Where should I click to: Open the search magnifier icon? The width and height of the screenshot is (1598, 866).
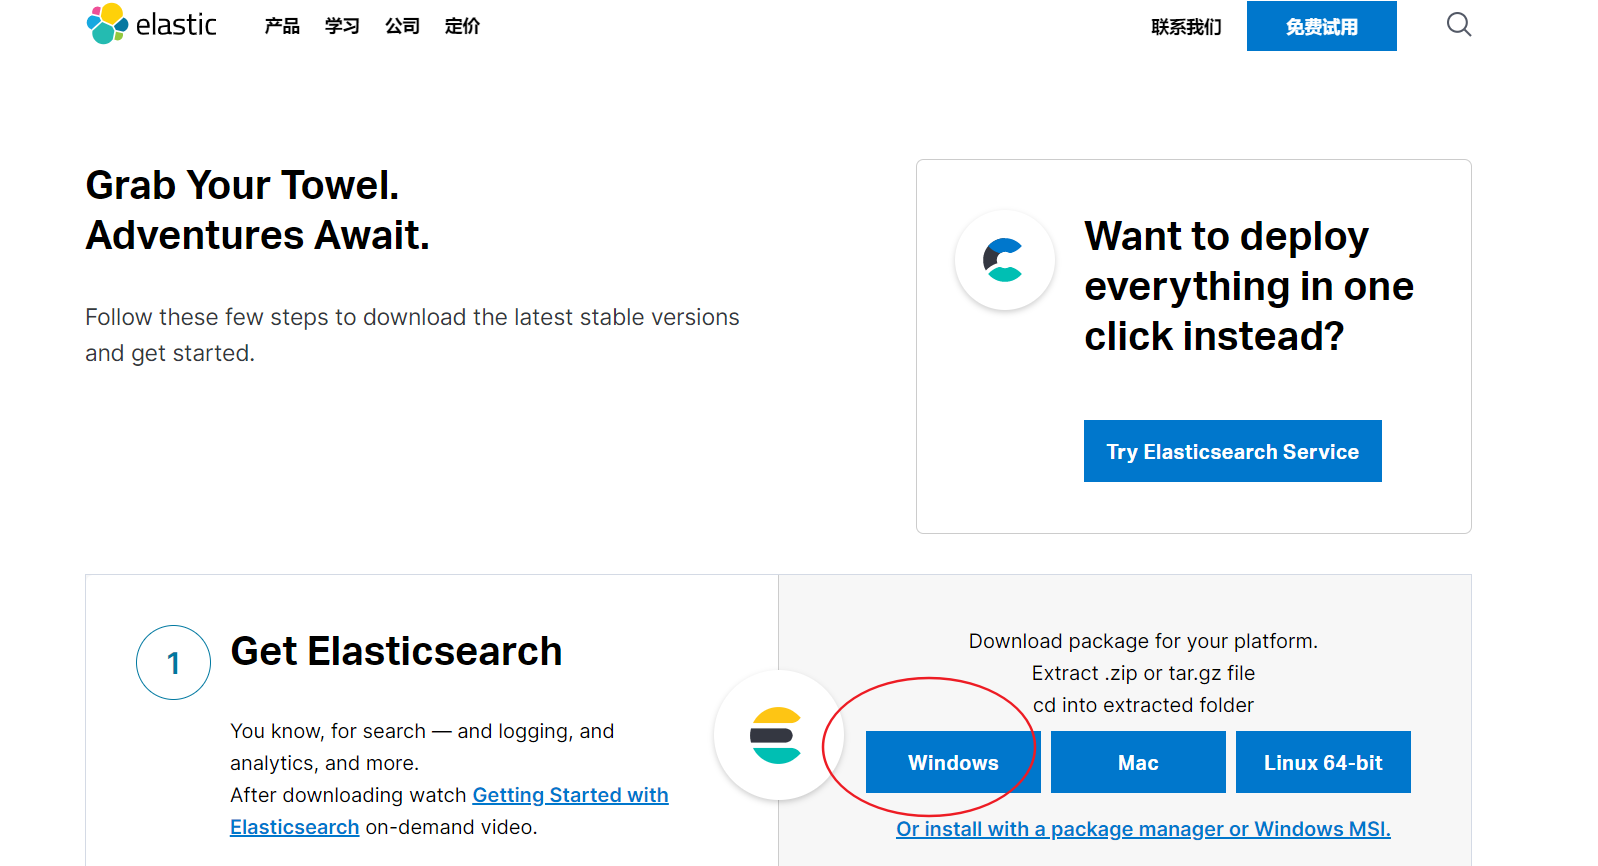pos(1459,25)
